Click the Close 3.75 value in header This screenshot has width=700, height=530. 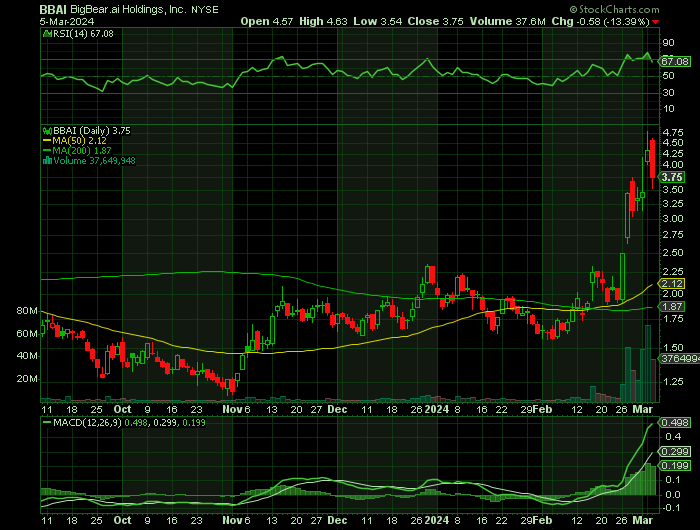435,21
